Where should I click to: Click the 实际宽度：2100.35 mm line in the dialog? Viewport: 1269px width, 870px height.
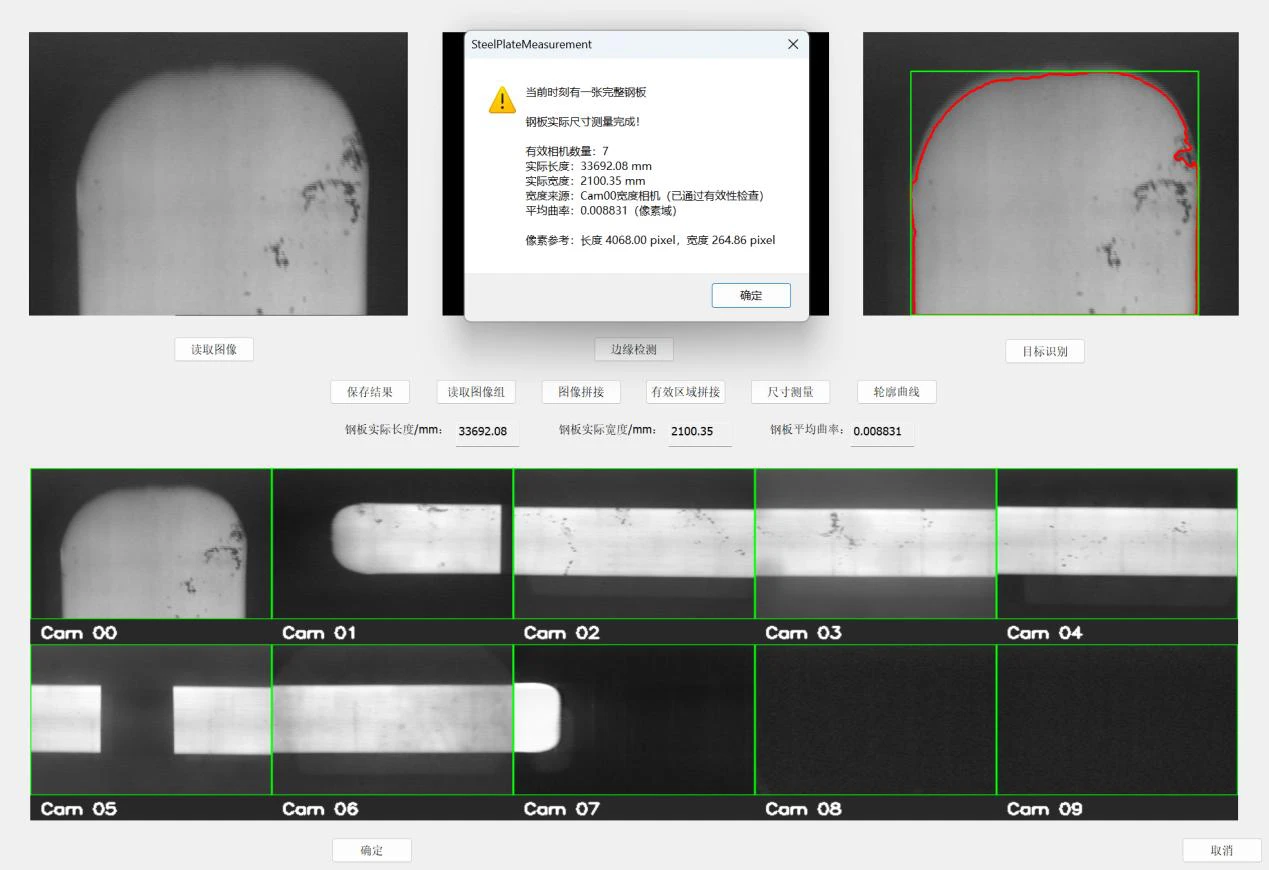pos(586,181)
